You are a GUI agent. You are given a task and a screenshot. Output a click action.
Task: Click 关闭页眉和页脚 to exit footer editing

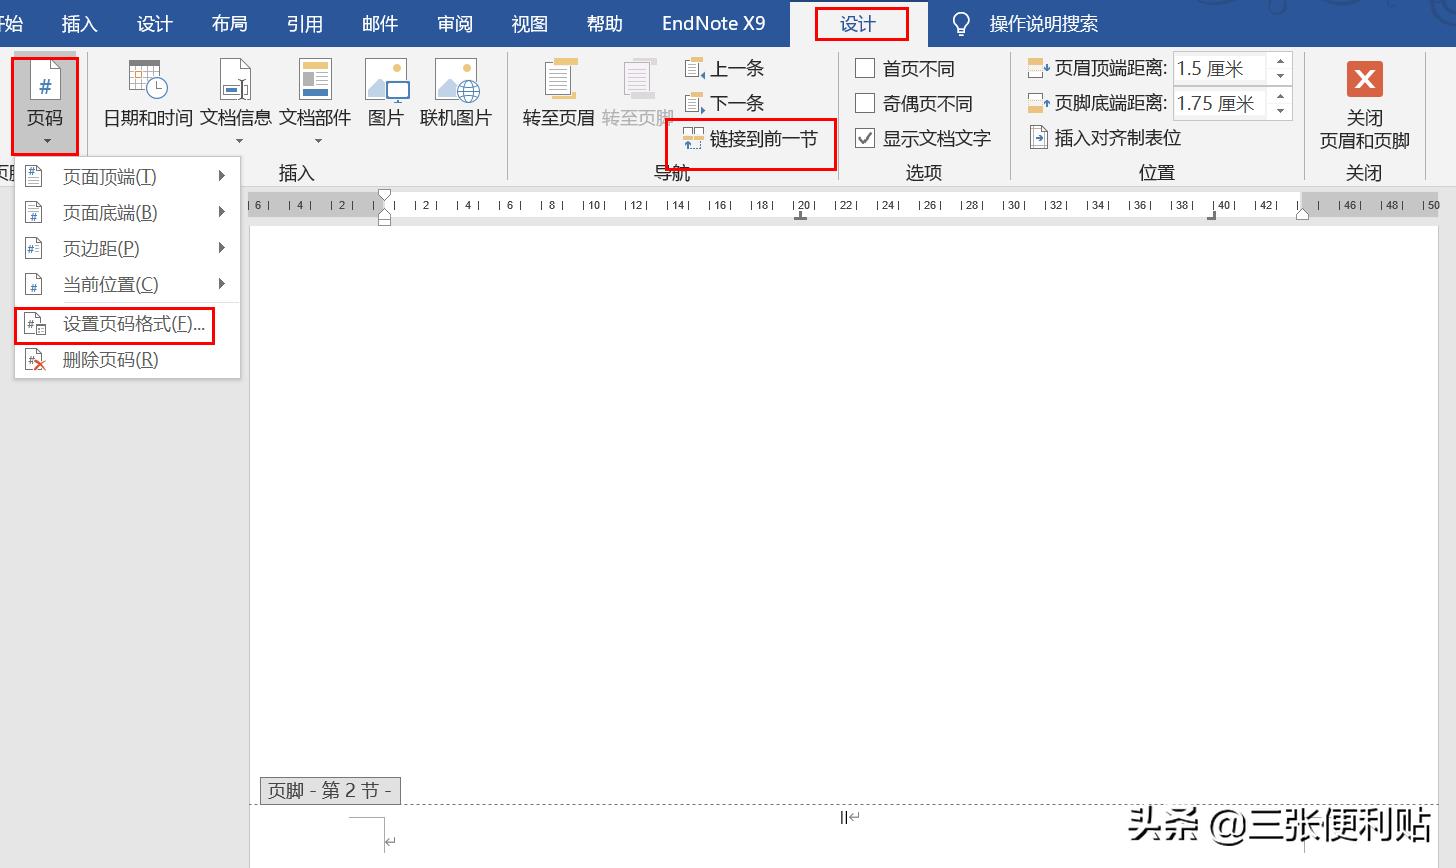pos(1364,105)
